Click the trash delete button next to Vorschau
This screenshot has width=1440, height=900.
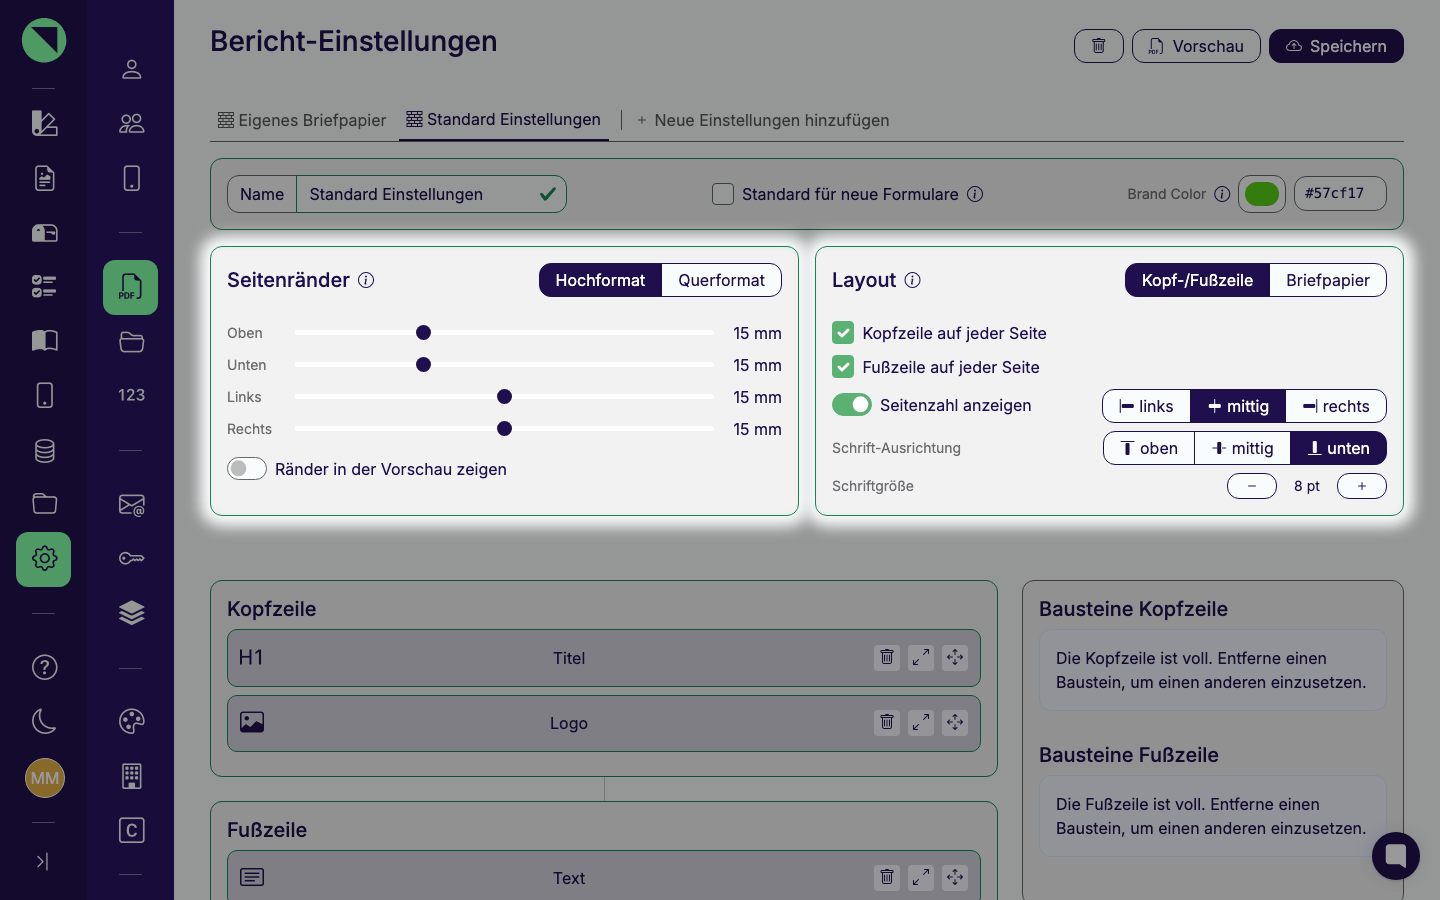pyautogui.click(x=1098, y=46)
